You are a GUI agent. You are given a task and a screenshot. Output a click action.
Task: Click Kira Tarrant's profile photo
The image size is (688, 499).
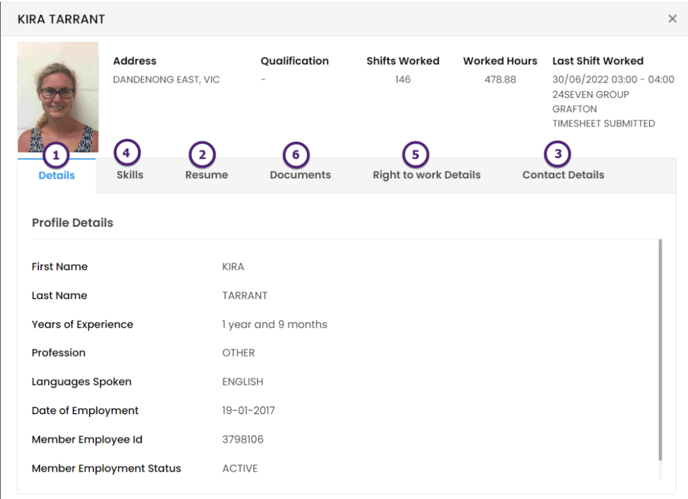pos(58,97)
